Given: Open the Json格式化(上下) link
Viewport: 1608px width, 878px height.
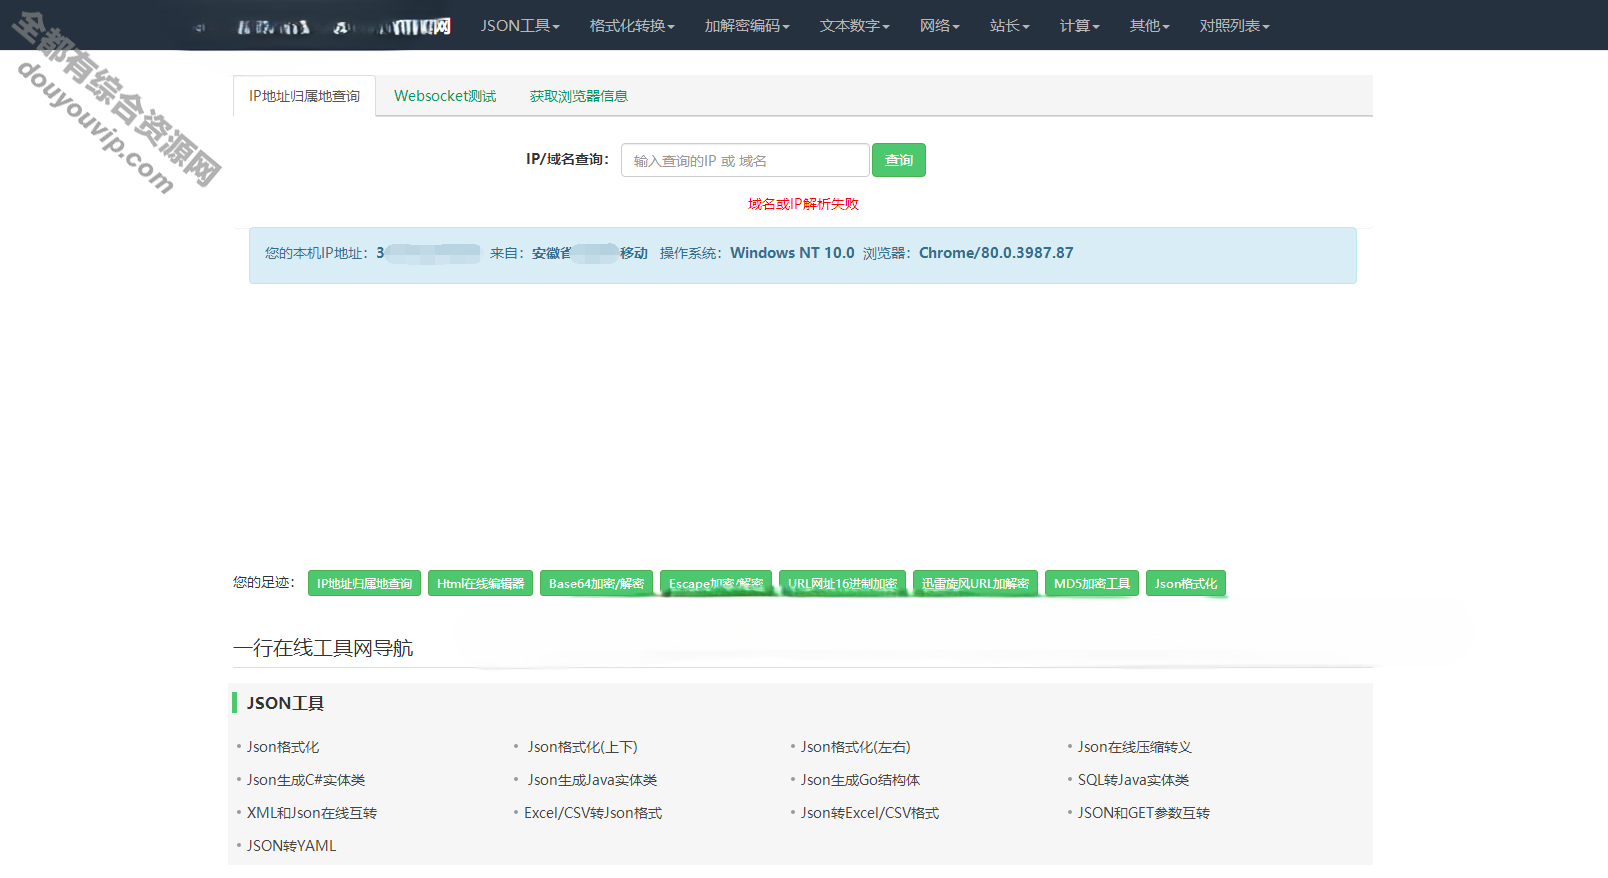Looking at the screenshot, I should (x=582, y=747).
